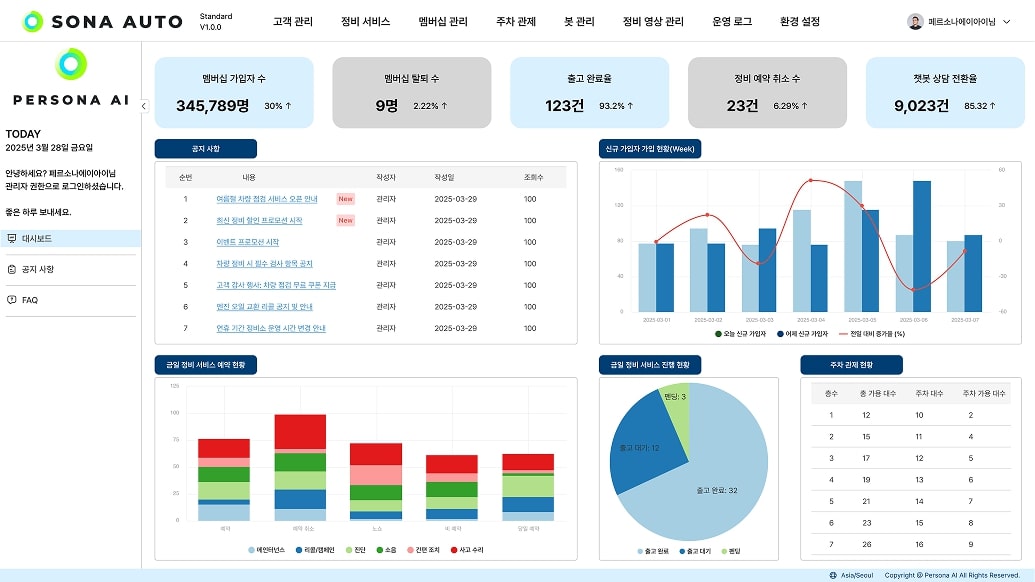1035x582 pixels.
Task: Collapse the left sidebar with the chevron
Action: click(x=143, y=106)
